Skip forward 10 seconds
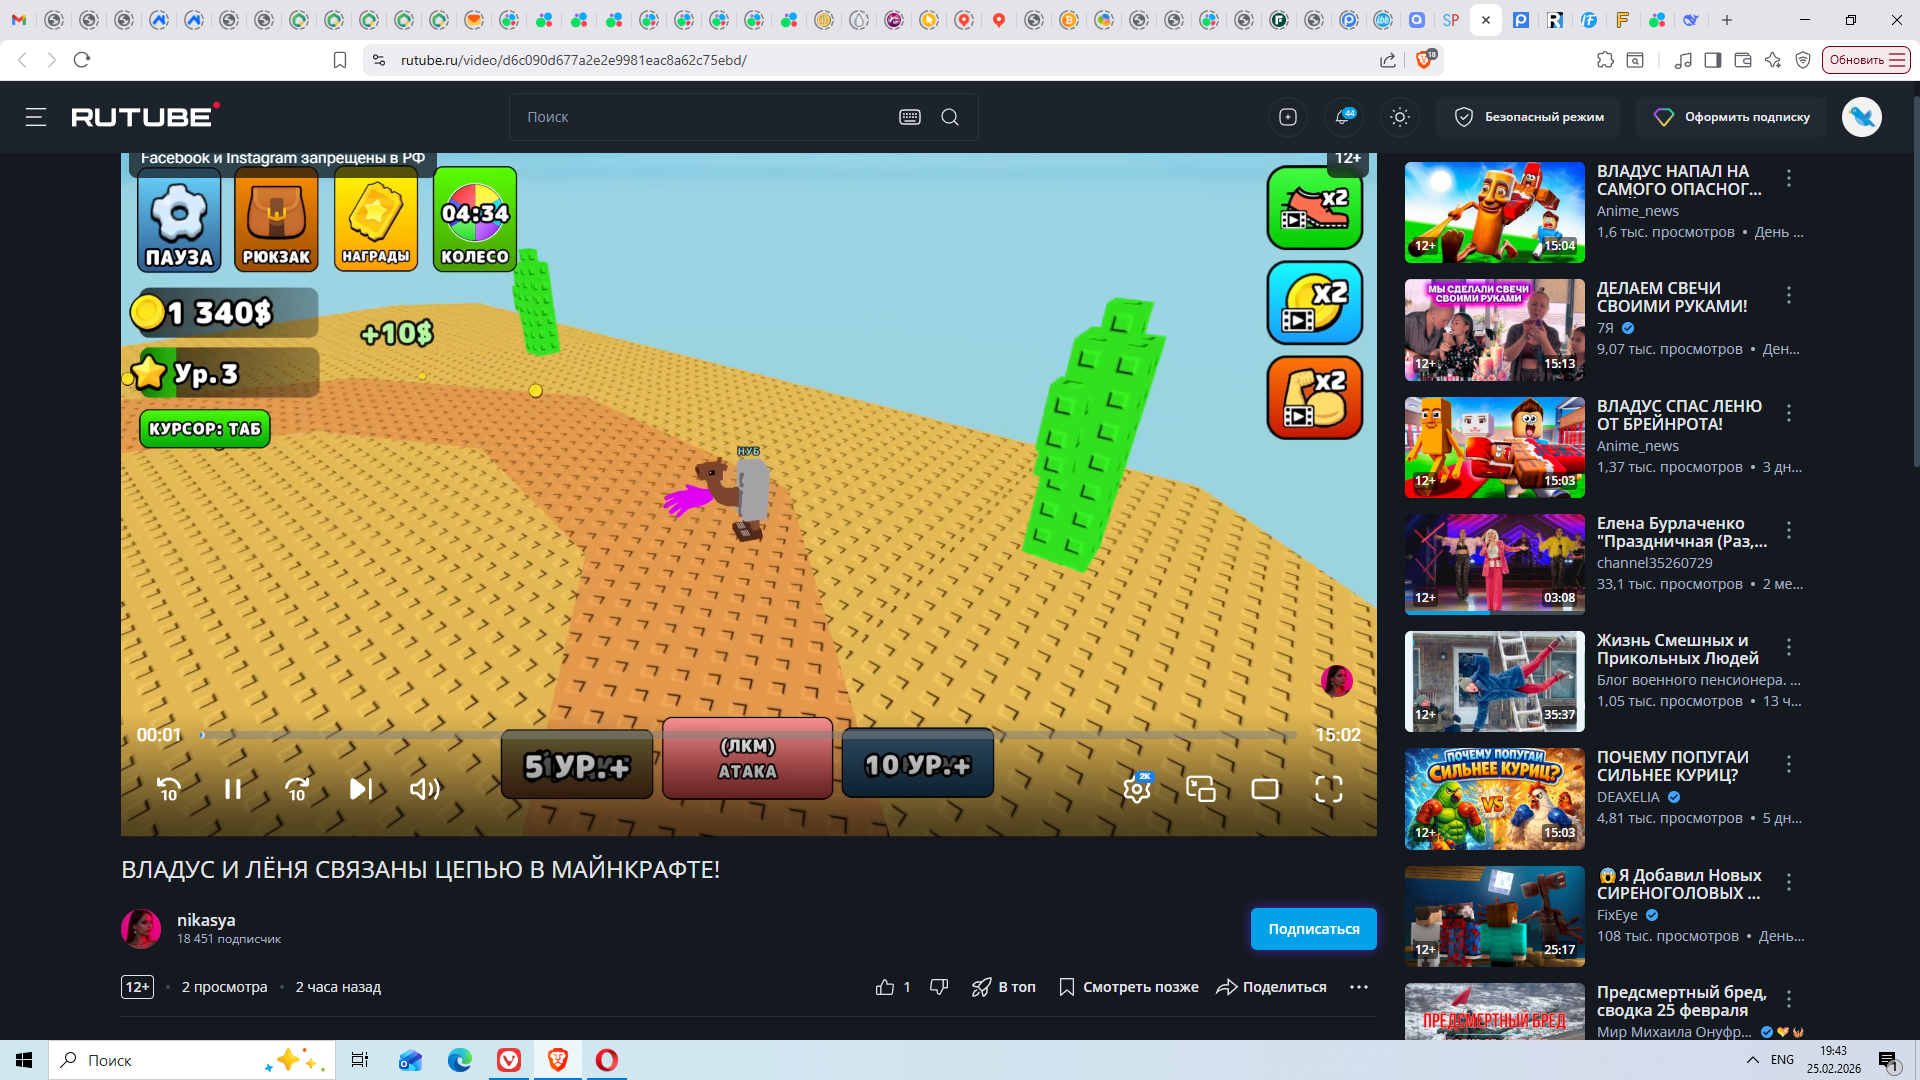Image resolution: width=1920 pixels, height=1080 pixels. tap(297, 789)
